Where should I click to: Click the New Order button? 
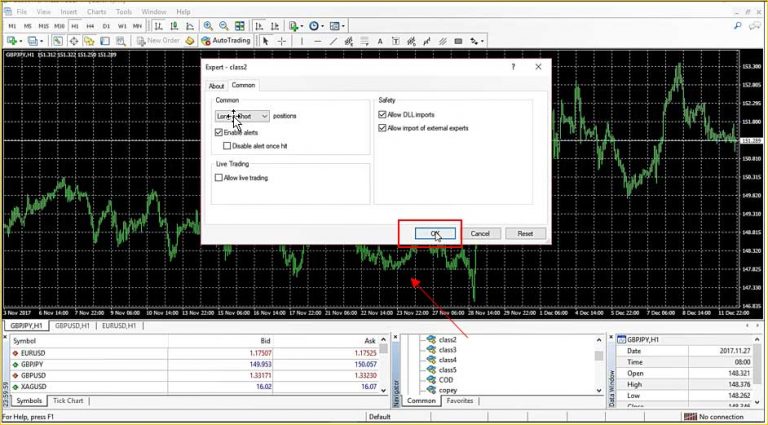click(158, 41)
